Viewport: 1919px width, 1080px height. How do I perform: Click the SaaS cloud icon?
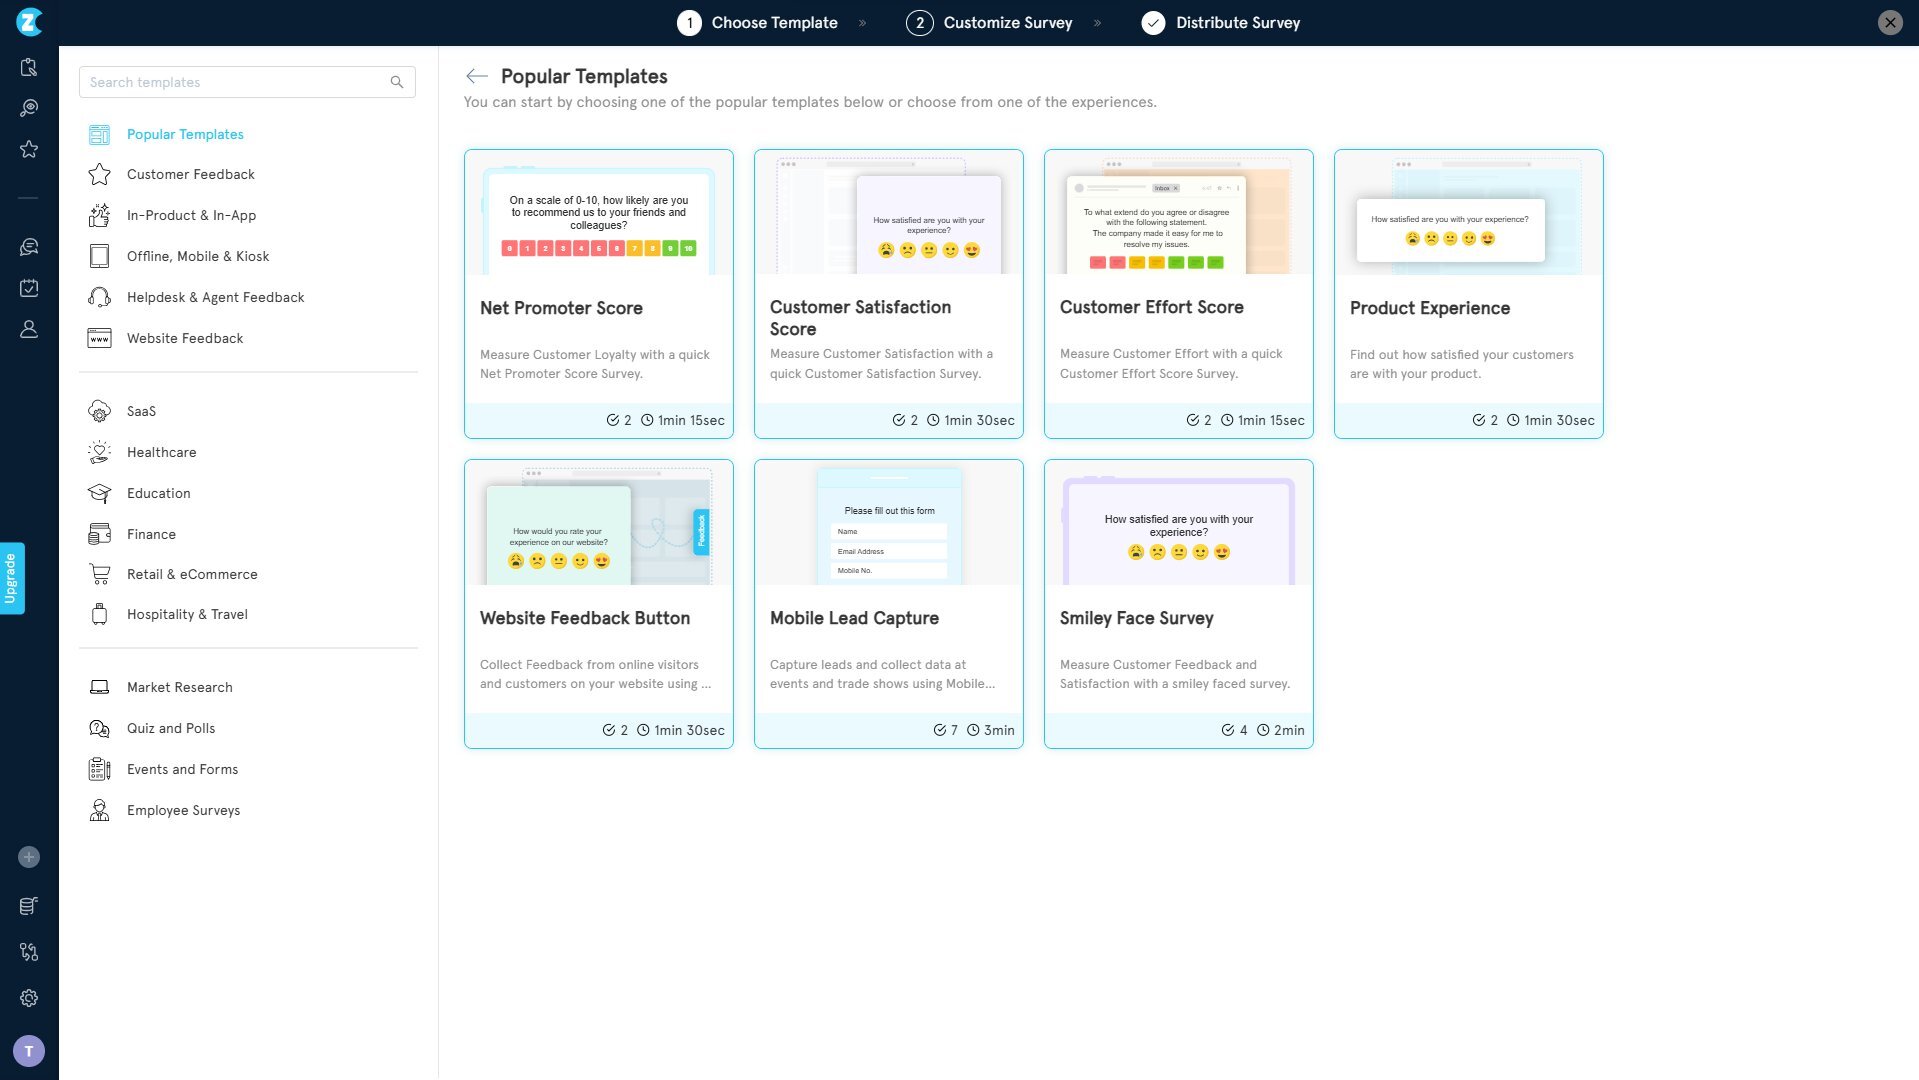point(99,411)
